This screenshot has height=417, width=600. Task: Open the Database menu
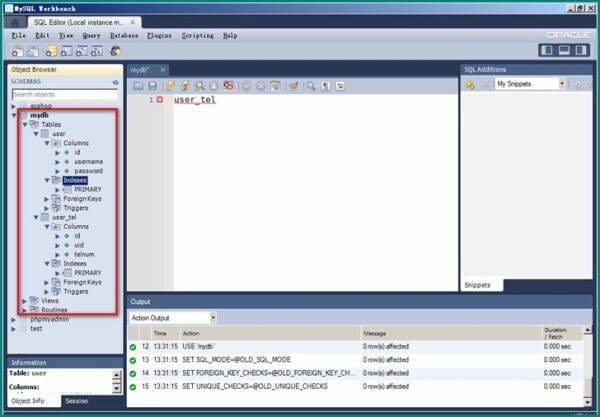pos(124,36)
